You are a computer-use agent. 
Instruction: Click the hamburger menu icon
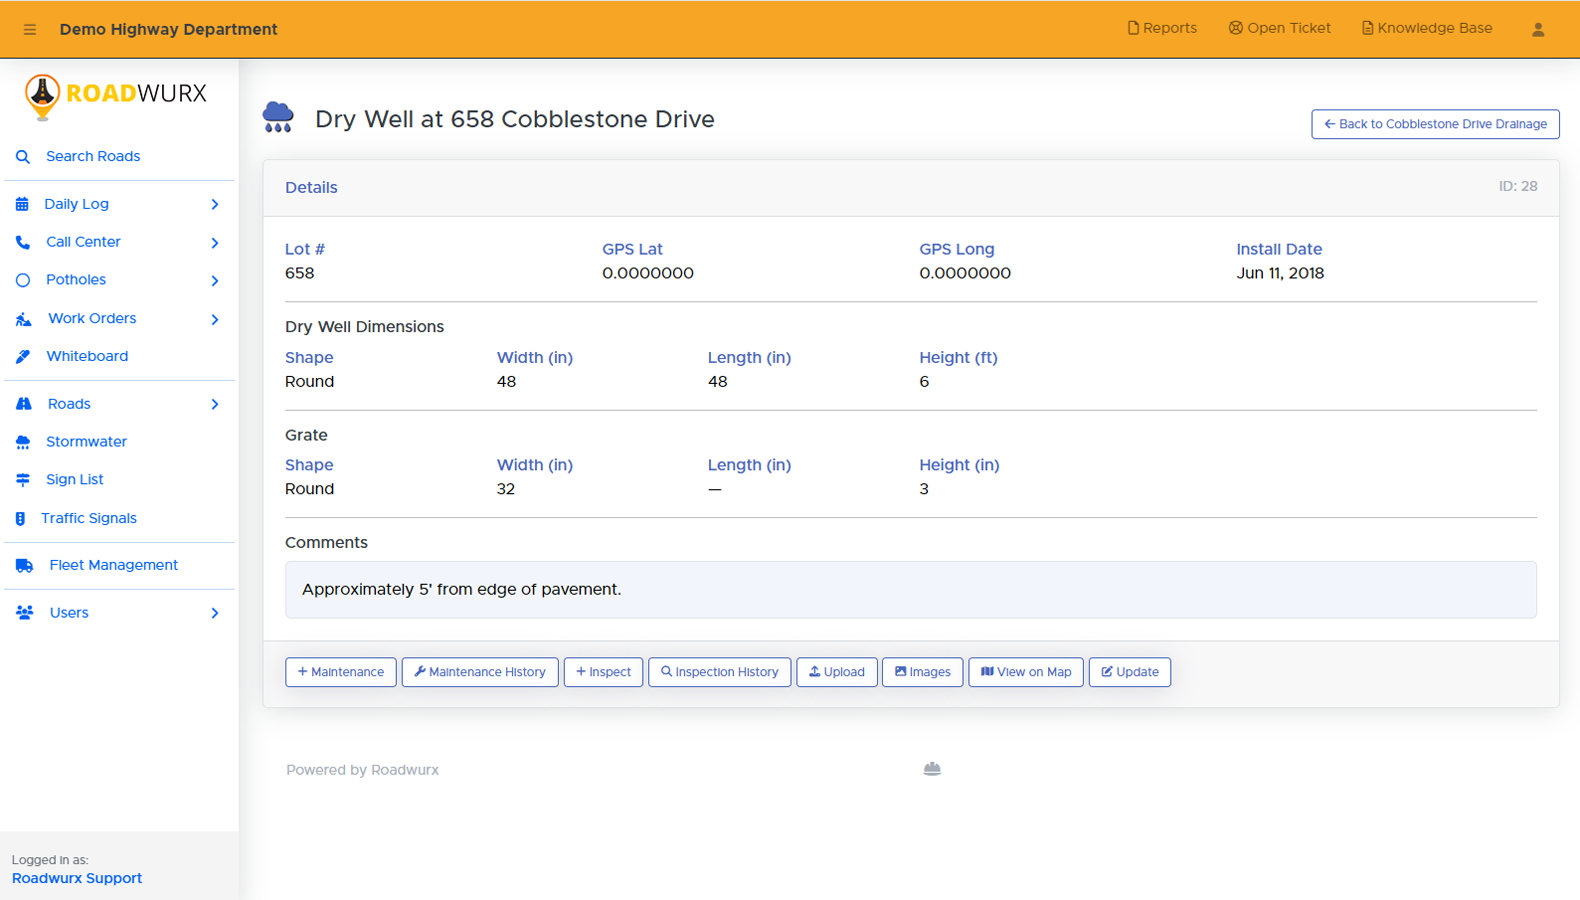pyautogui.click(x=30, y=30)
